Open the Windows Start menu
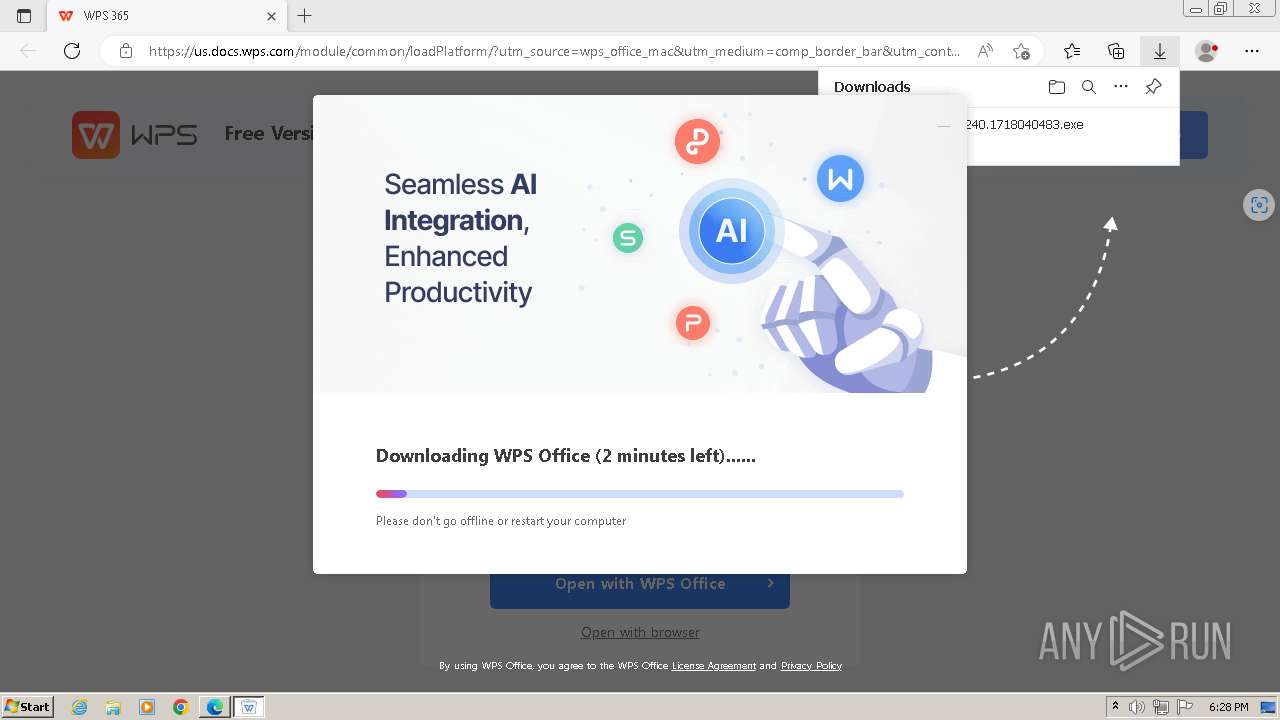 point(28,707)
